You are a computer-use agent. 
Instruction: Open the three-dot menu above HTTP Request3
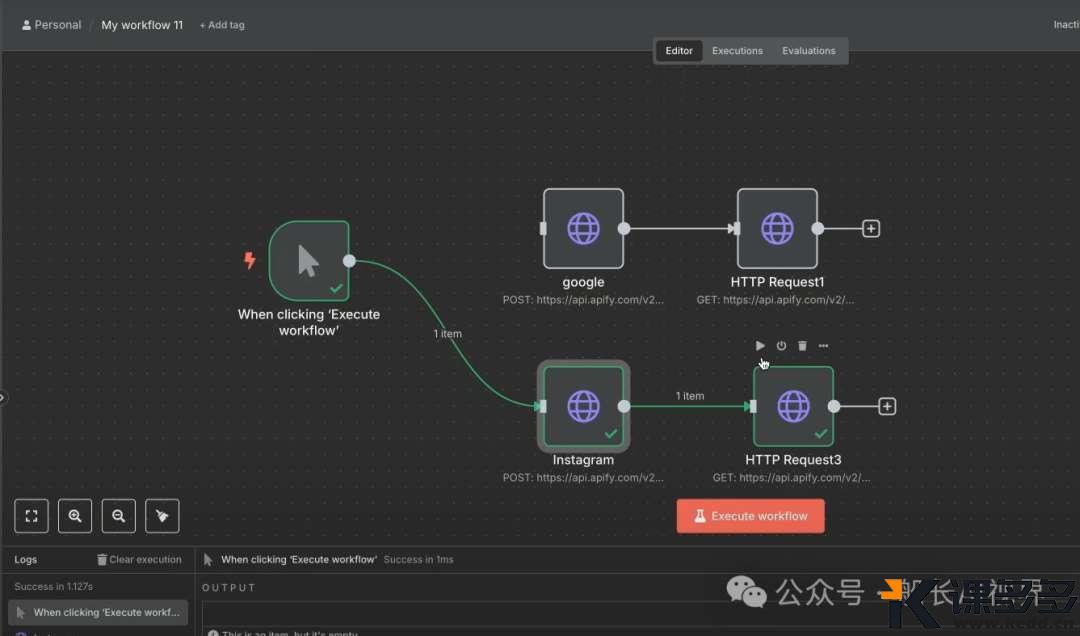tap(824, 346)
